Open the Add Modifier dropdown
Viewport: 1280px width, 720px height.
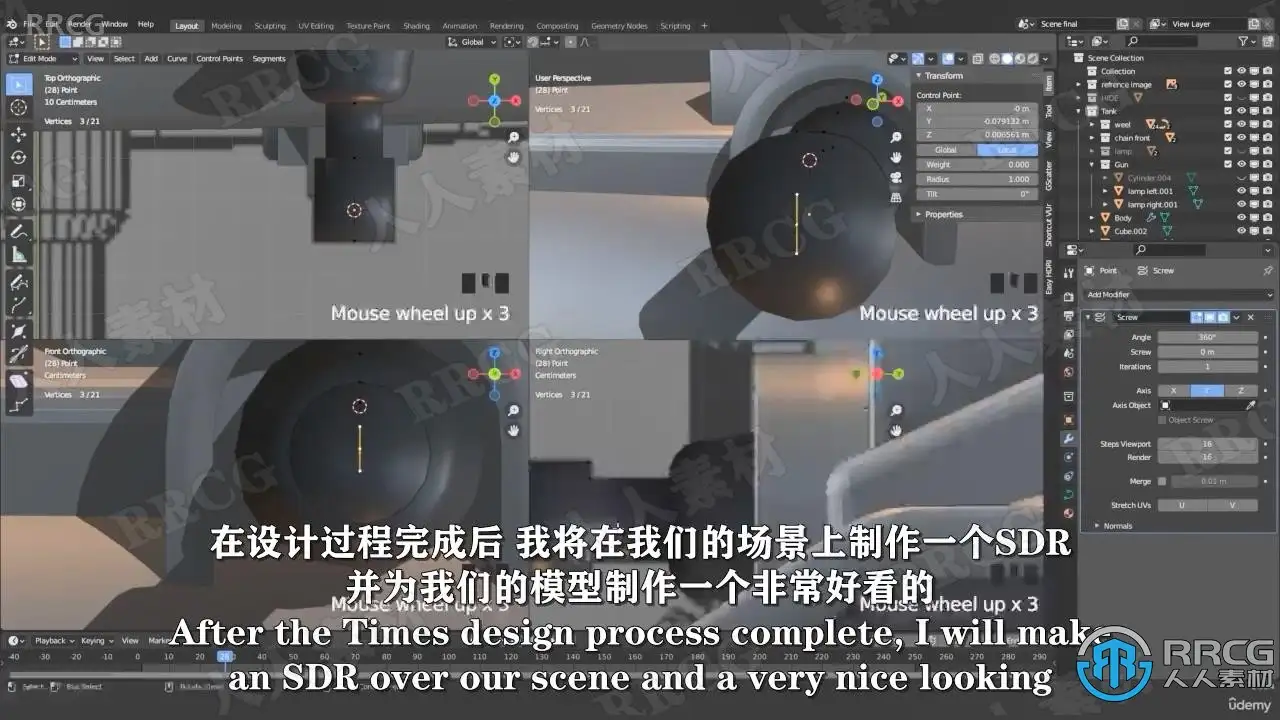point(1179,295)
